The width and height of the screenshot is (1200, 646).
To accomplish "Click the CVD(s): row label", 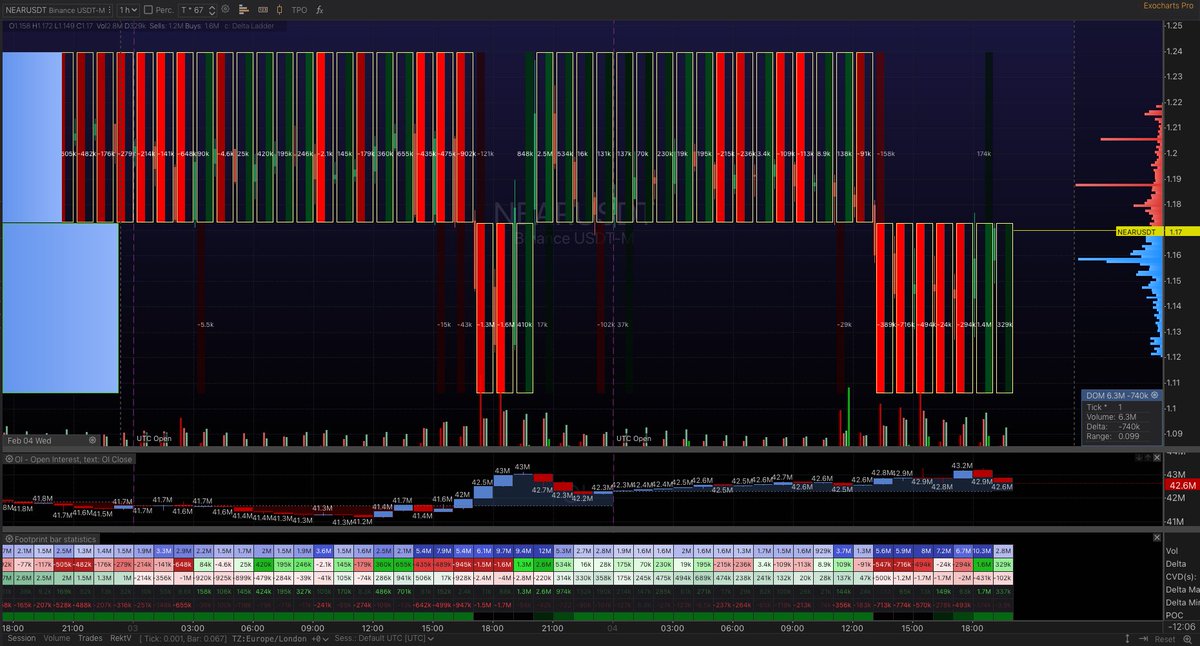I will pos(1181,577).
